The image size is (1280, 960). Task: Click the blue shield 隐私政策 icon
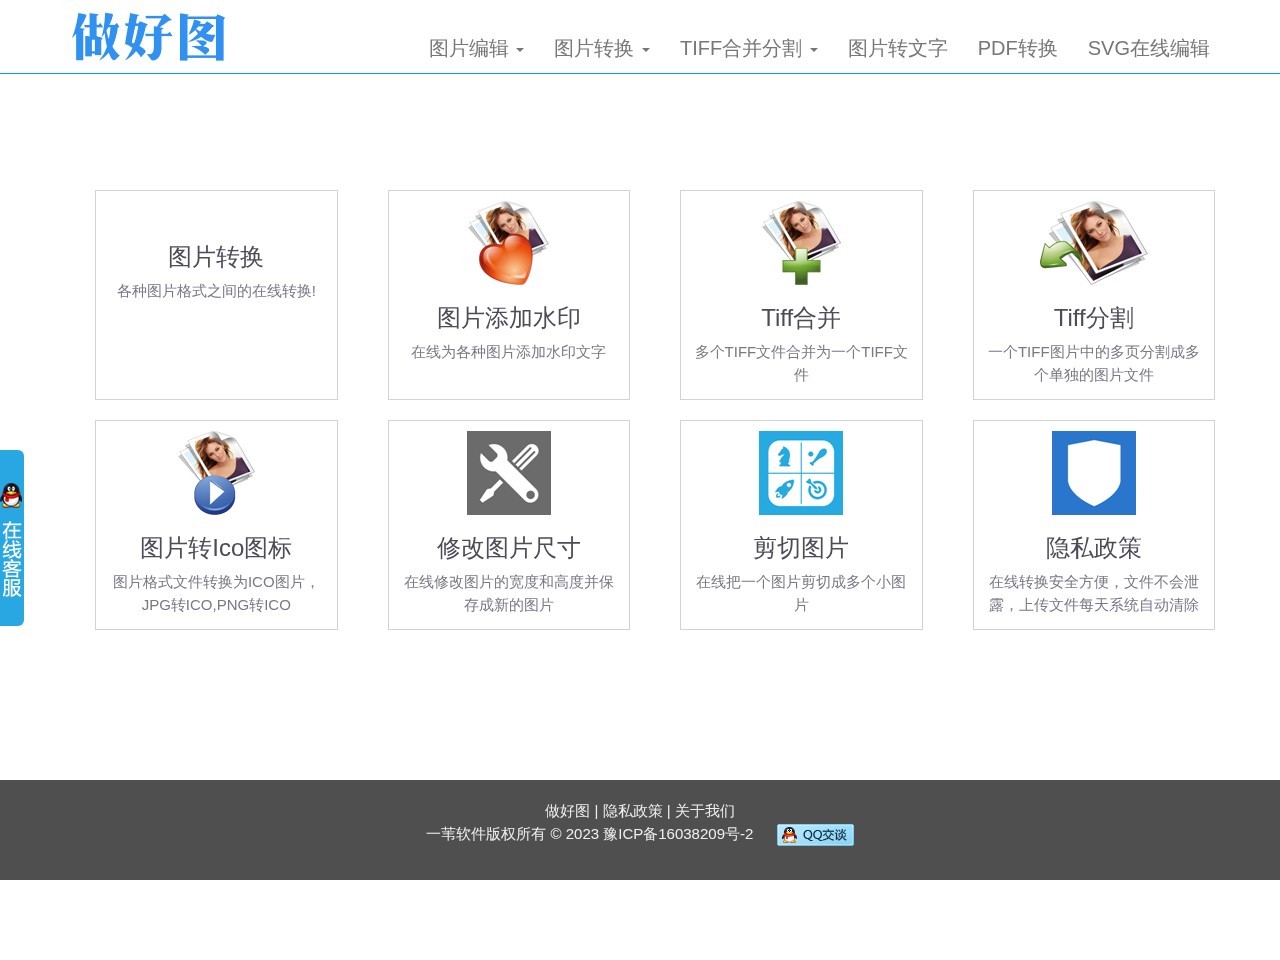point(1094,473)
